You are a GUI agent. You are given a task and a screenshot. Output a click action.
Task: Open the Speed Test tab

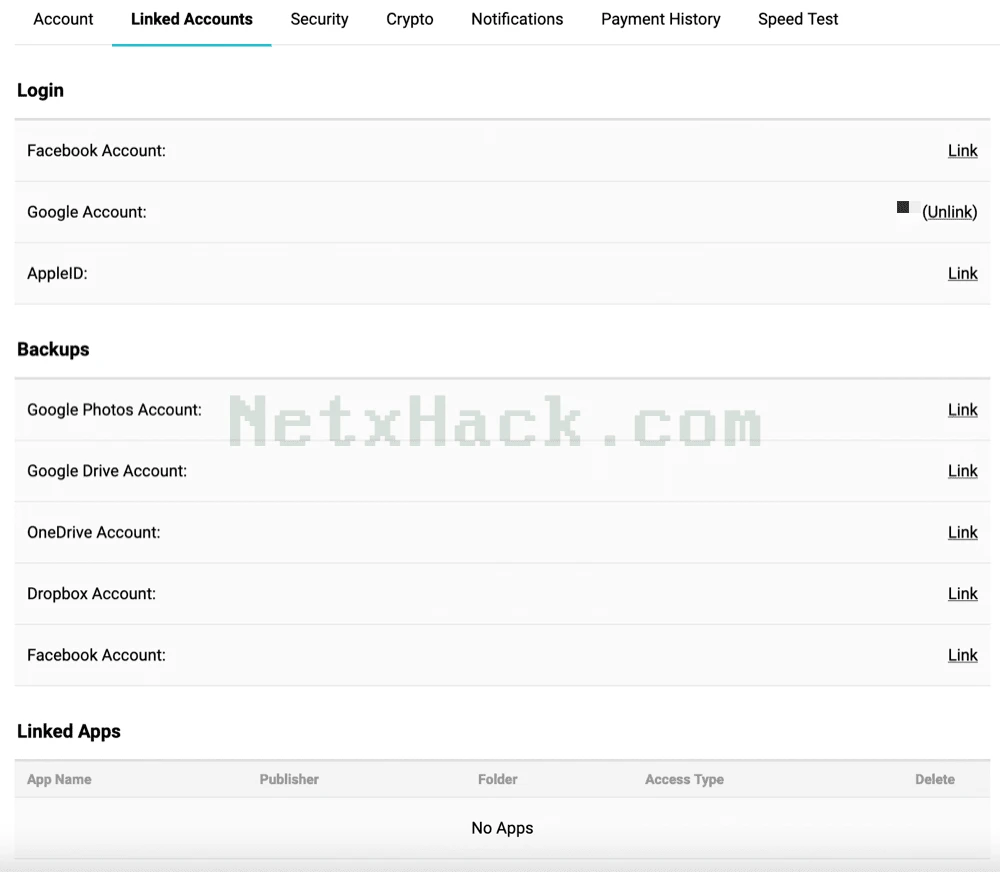click(x=798, y=19)
